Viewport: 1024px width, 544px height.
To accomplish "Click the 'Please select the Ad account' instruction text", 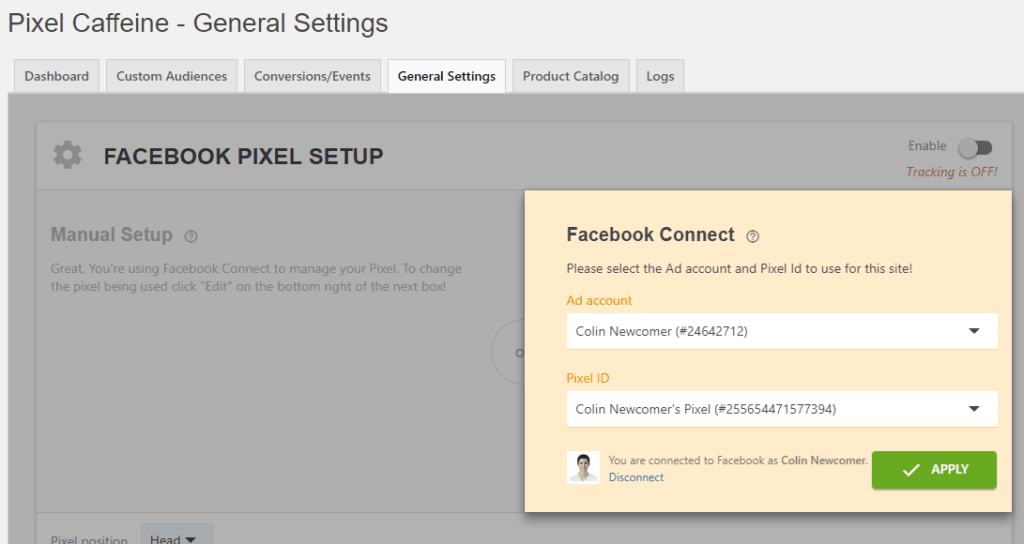I will click(x=739, y=268).
